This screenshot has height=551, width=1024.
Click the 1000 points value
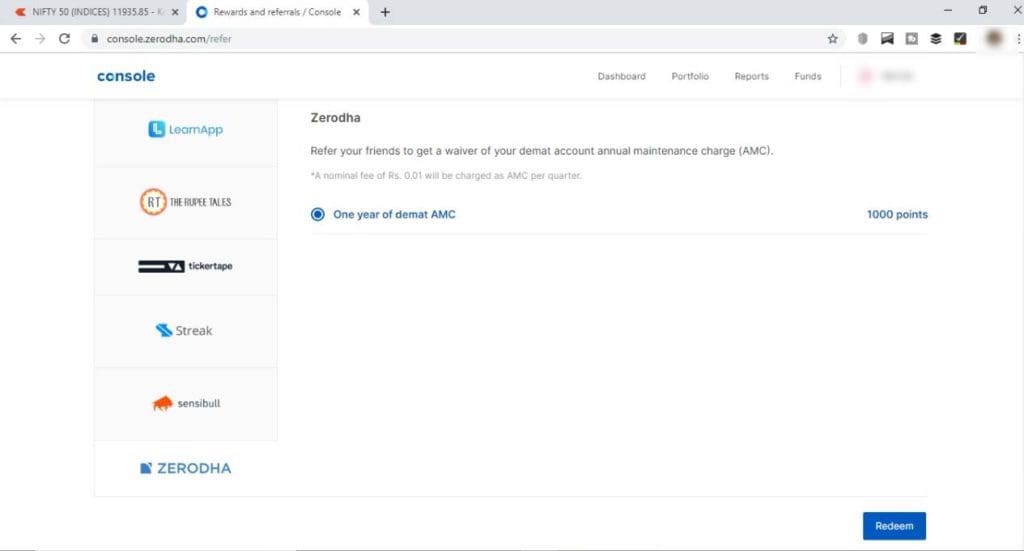(x=897, y=214)
